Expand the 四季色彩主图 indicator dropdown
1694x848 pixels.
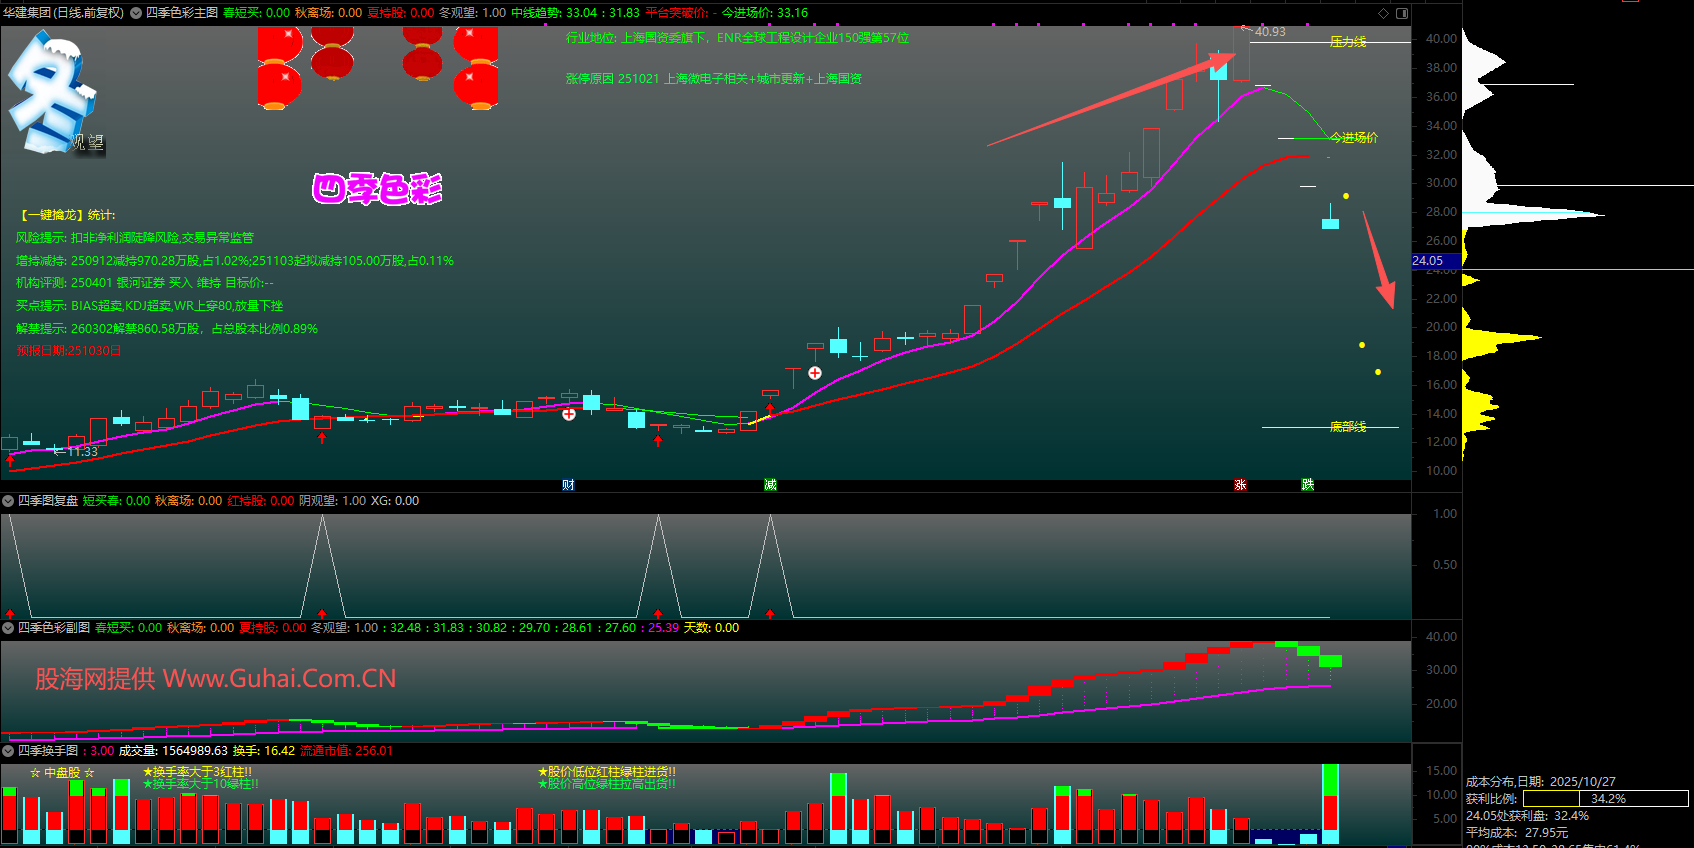pos(136,13)
